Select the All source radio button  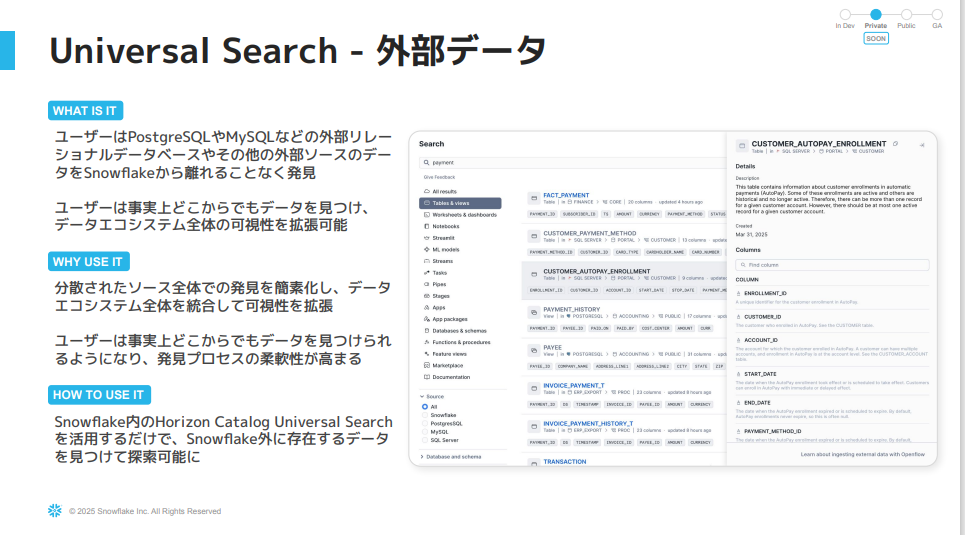pos(425,407)
